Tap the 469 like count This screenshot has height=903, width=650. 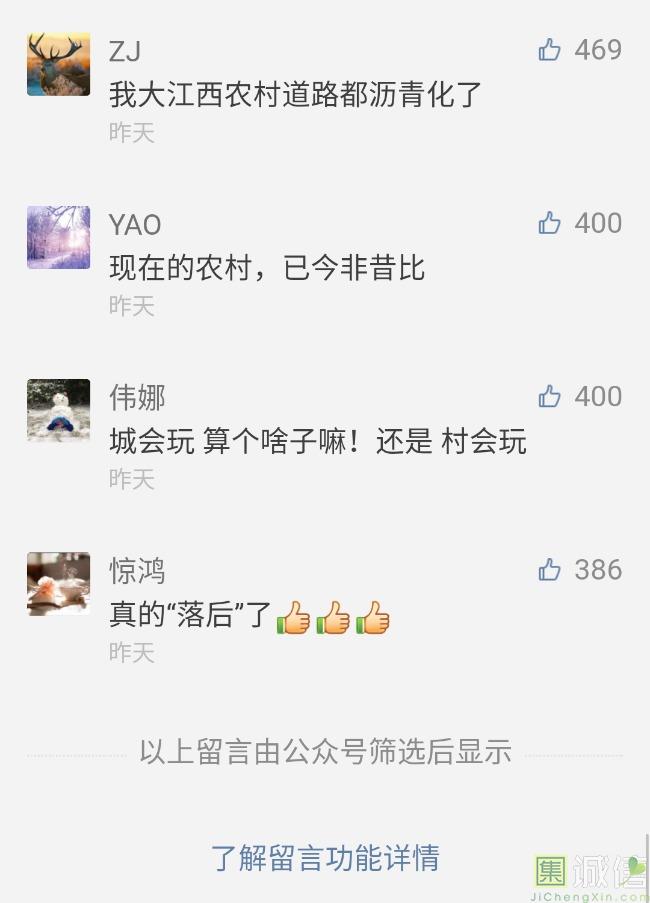click(598, 50)
